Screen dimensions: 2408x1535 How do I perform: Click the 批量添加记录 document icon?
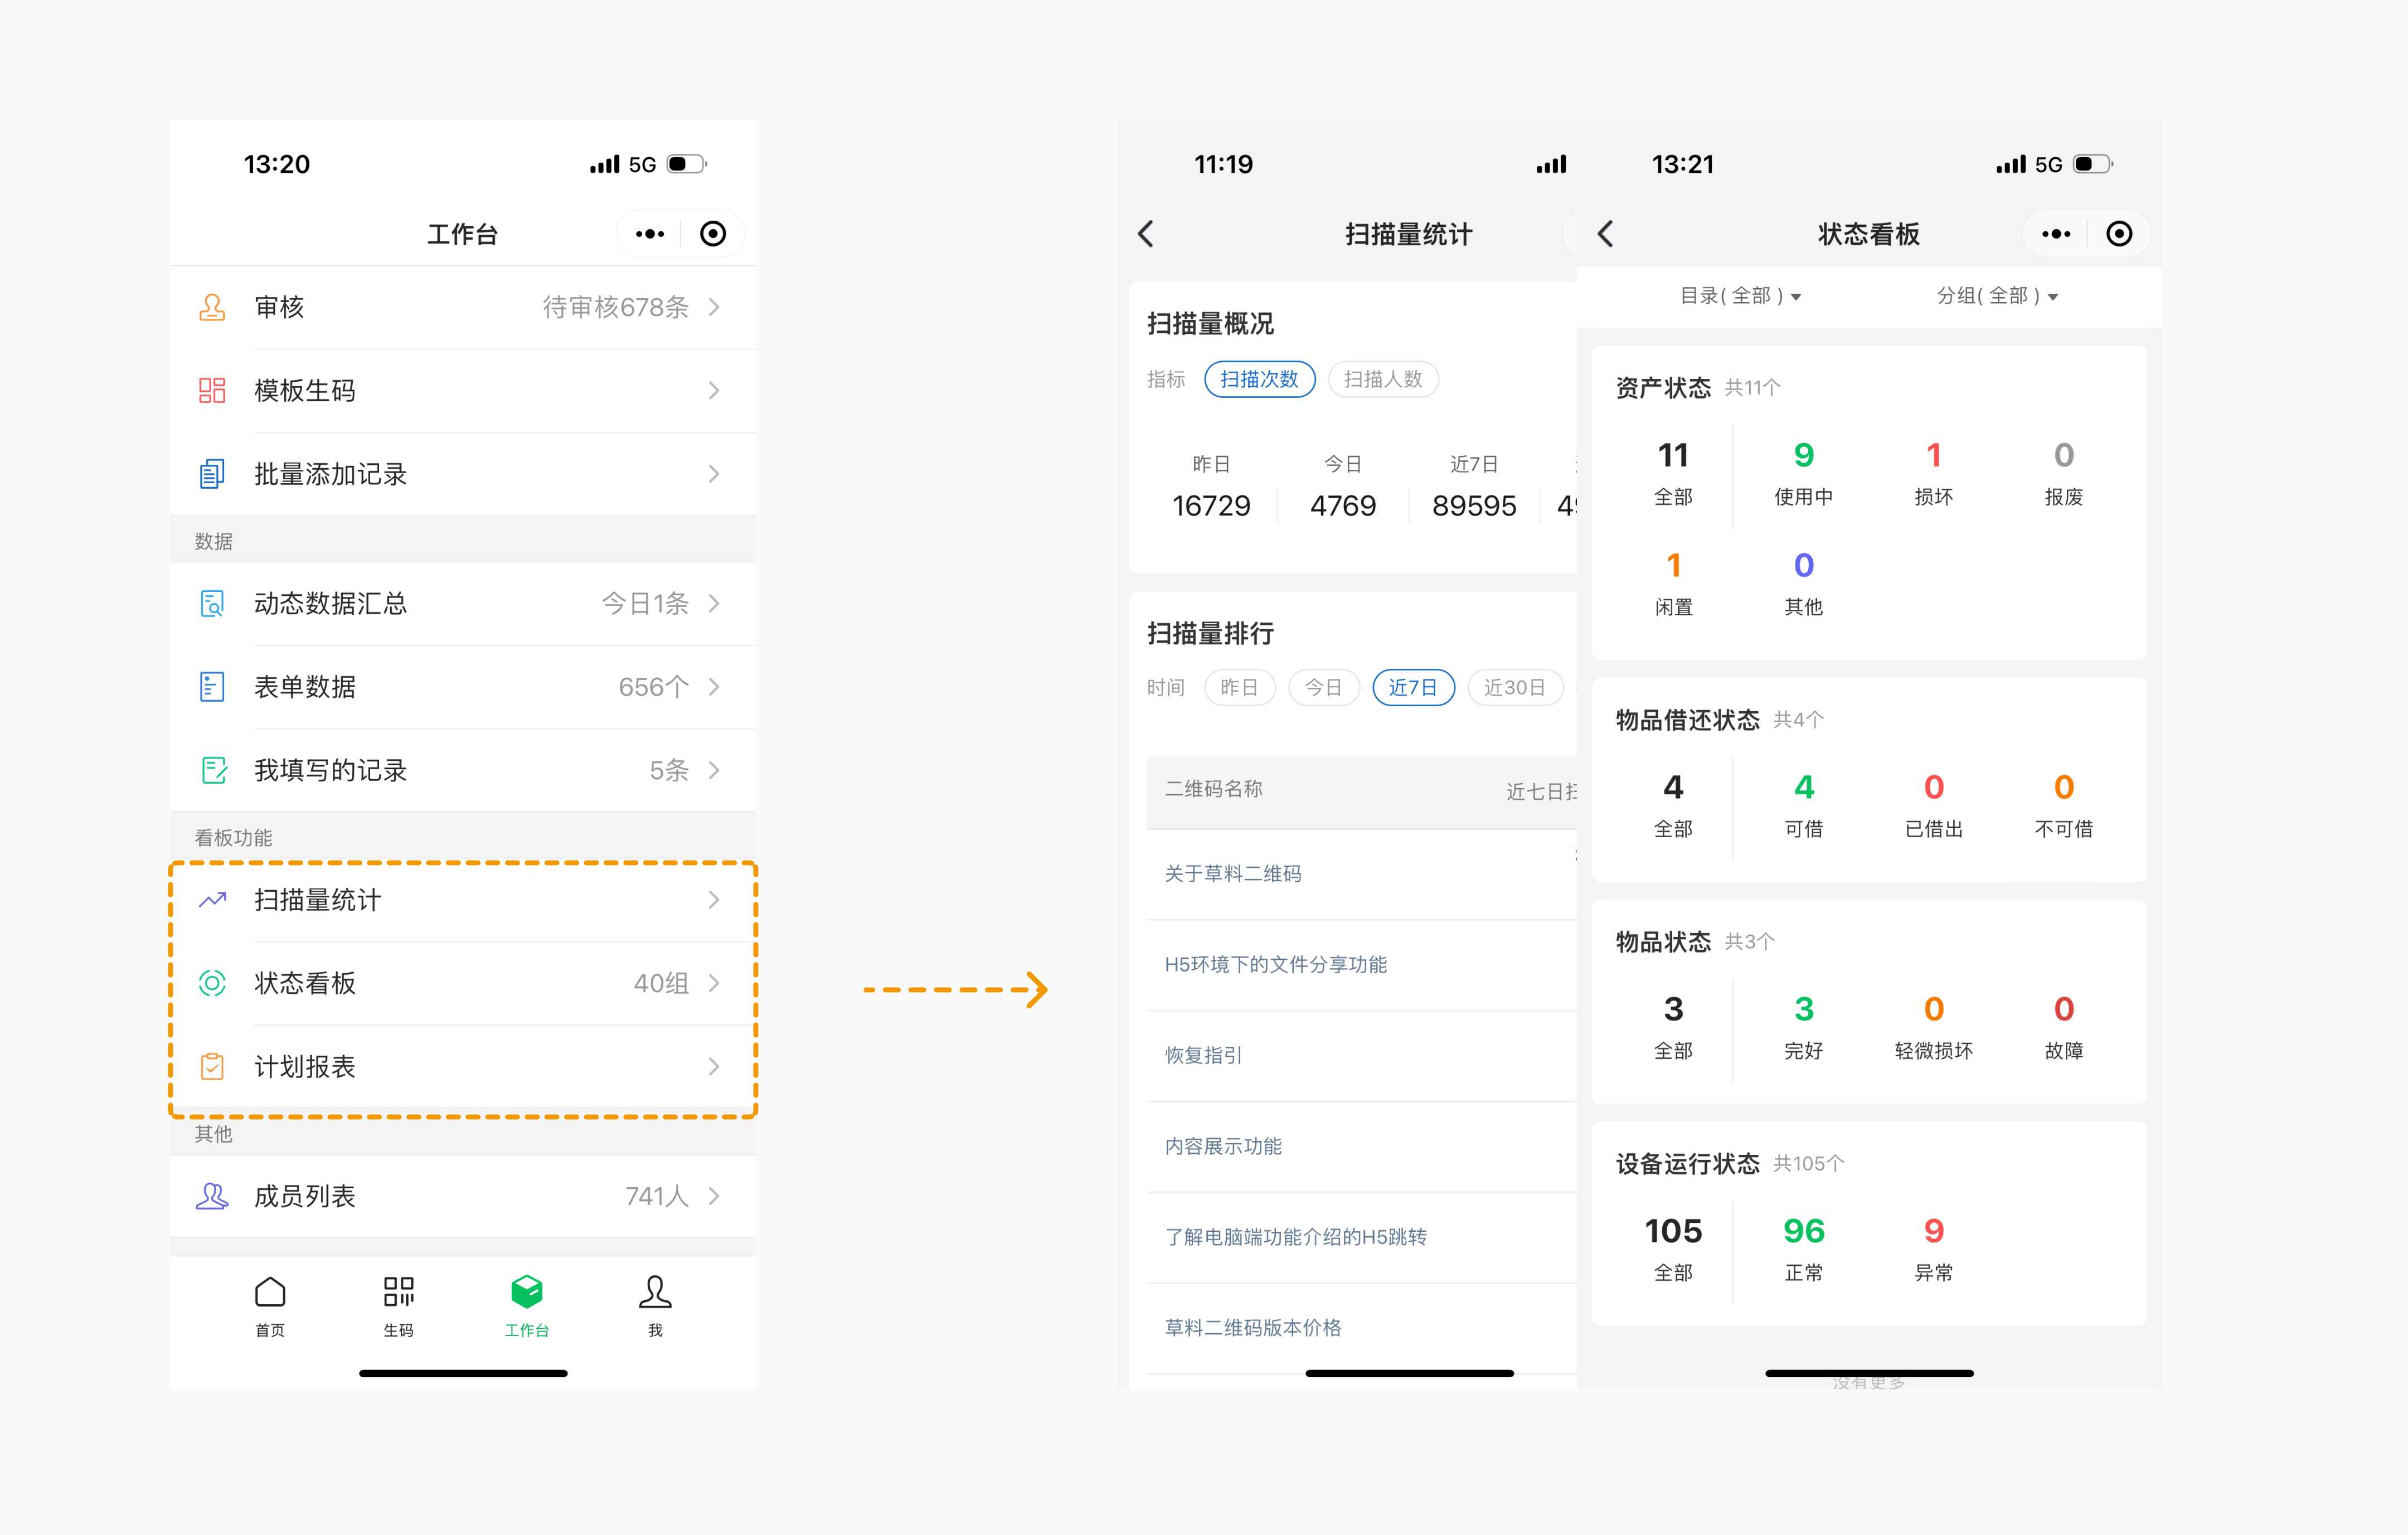212,474
